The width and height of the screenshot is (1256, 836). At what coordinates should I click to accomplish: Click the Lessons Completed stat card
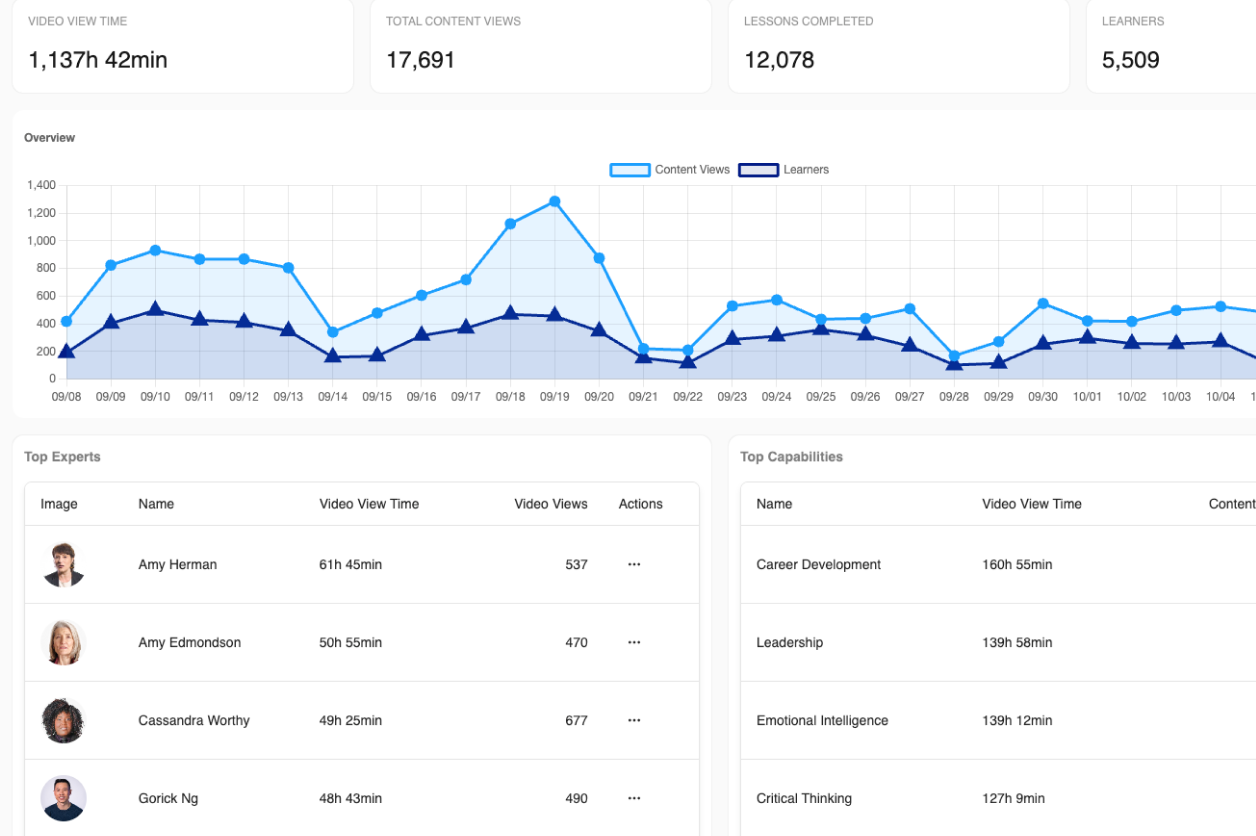pyautogui.click(x=898, y=45)
